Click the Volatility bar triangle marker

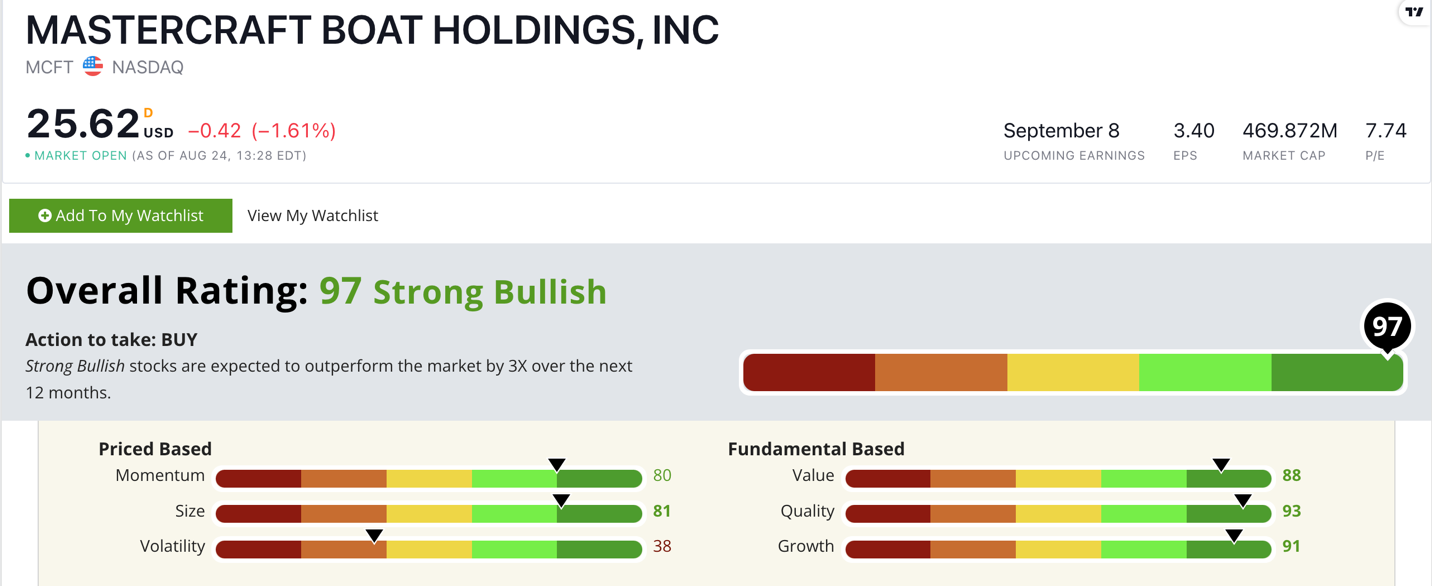[x=374, y=536]
